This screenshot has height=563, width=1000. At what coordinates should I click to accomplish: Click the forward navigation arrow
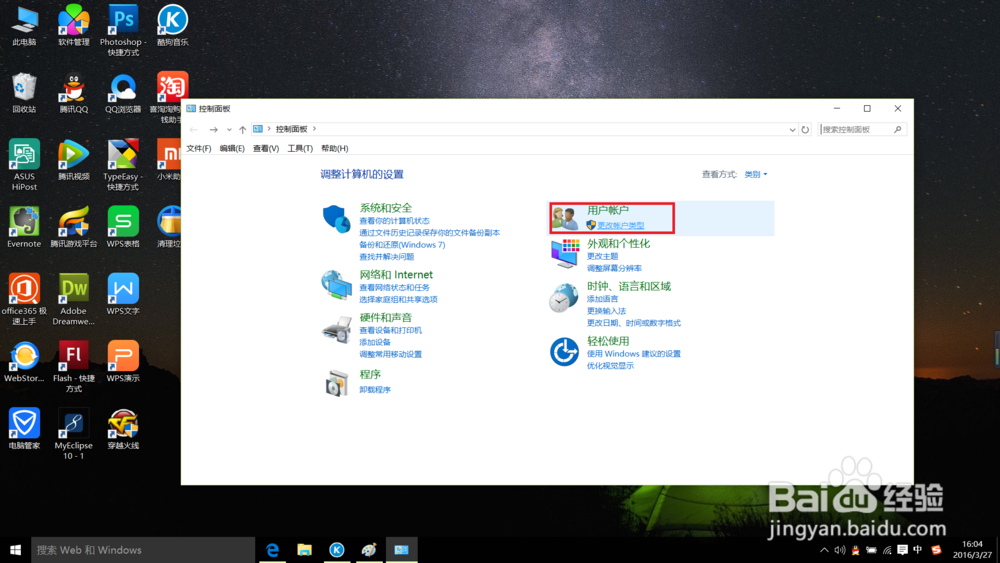(x=214, y=129)
